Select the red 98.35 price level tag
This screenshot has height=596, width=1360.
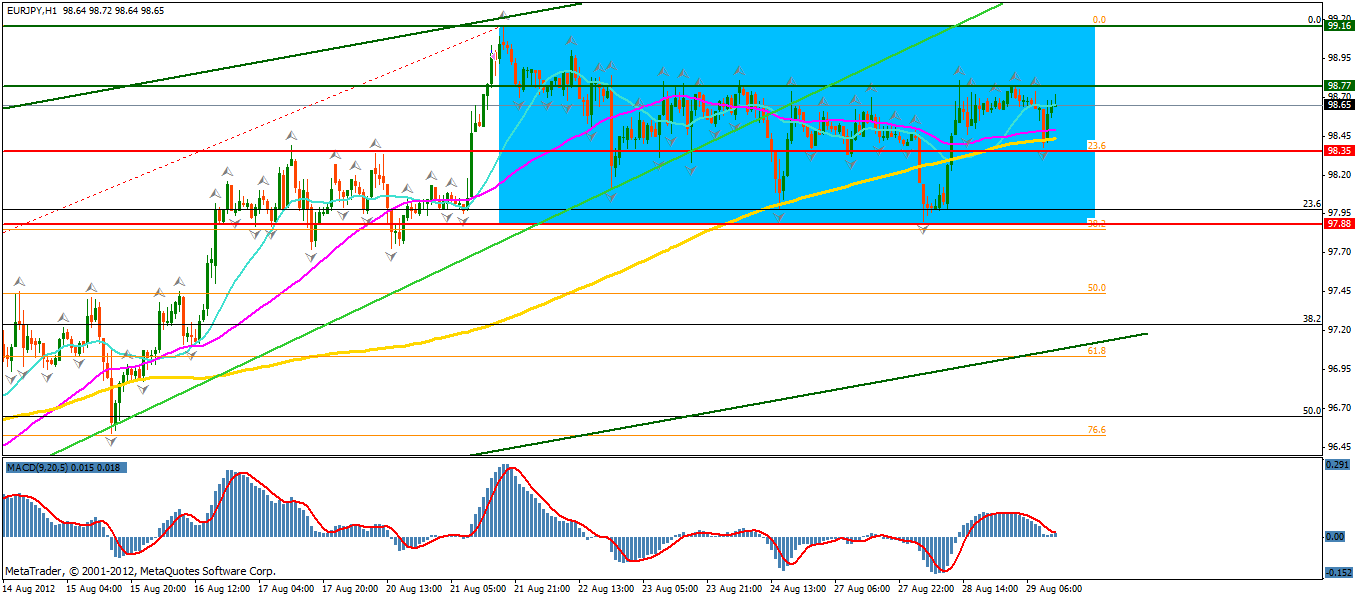click(x=1339, y=151)
